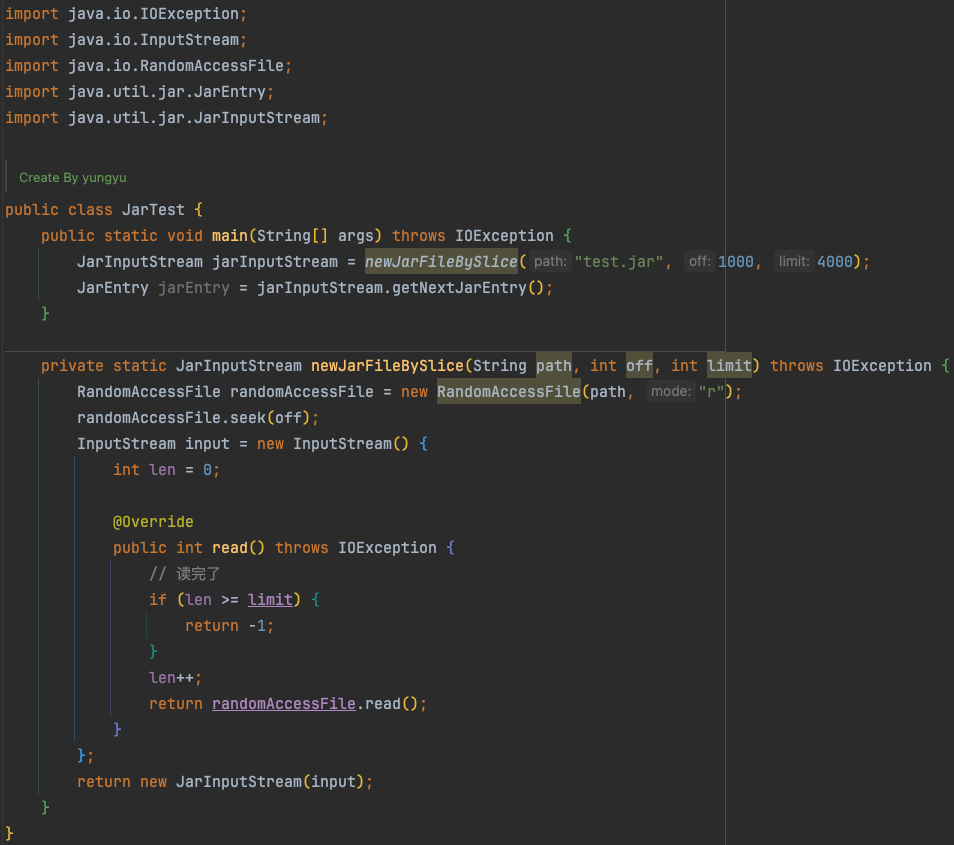The height and width of the screenshot is (845, 954).
Task: Click the 4000 argument value
Action: tap(835, 262)
